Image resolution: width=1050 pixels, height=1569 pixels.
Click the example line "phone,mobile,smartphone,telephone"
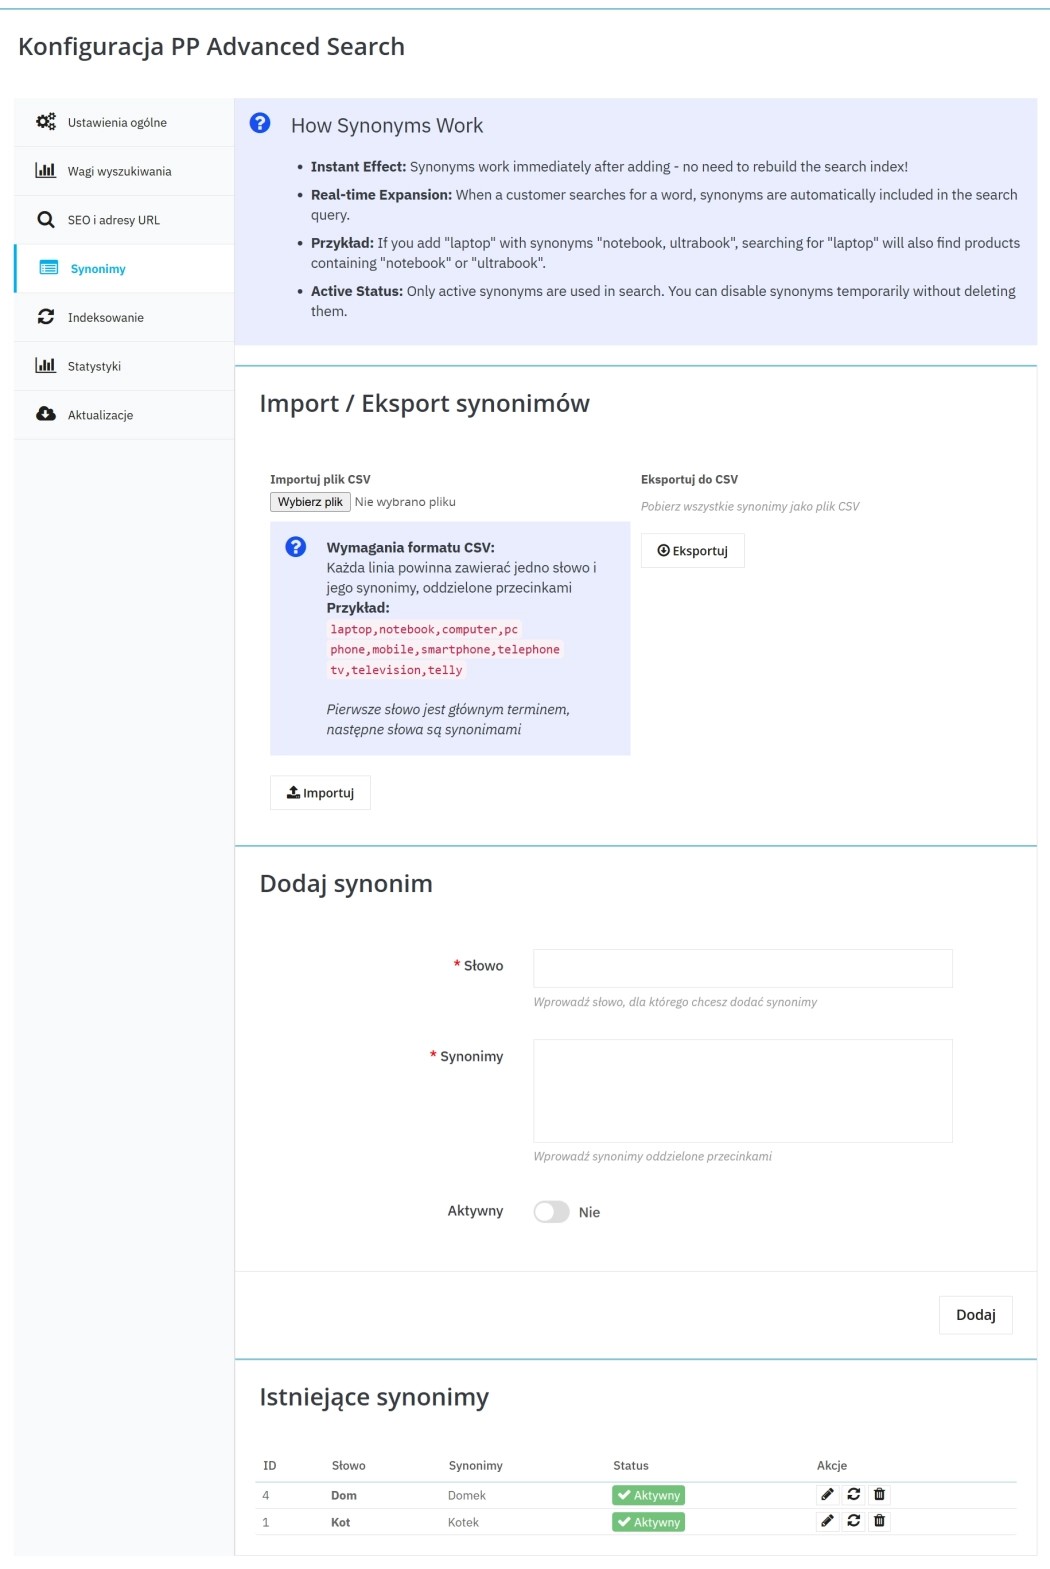click(x=445, y=649)
